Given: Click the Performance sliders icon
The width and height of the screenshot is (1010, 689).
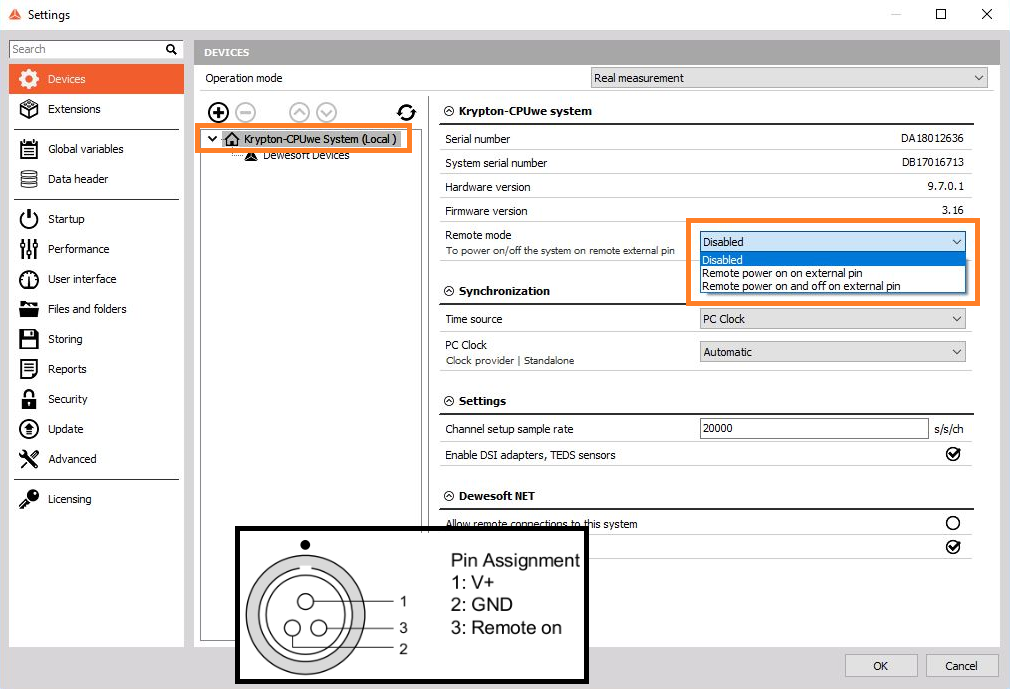Looking at the screenshot, I should point(29,249).
